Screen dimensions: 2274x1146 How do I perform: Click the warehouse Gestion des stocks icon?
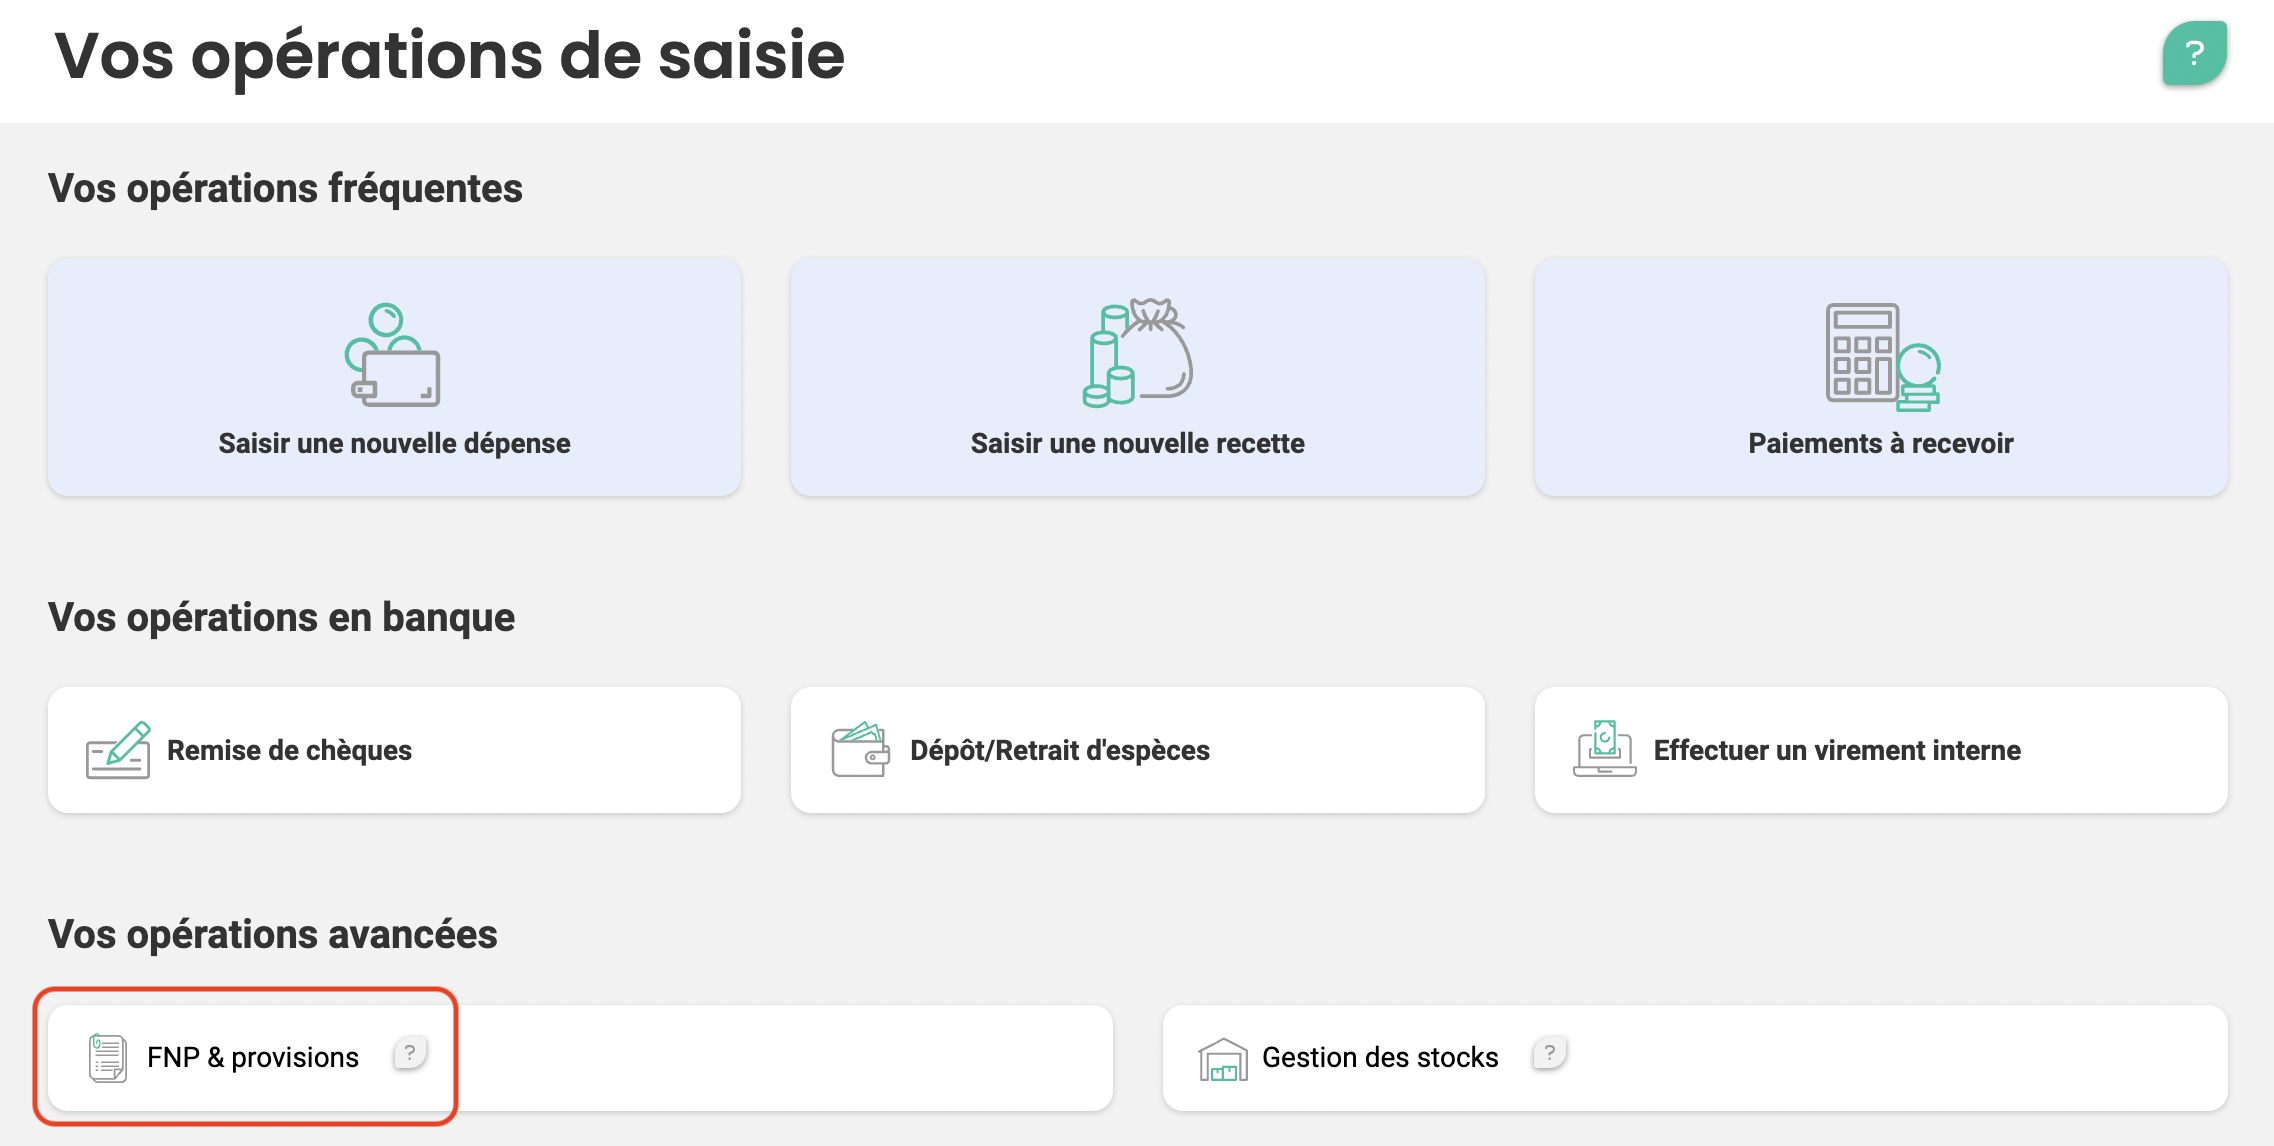coord(1223,1059)
